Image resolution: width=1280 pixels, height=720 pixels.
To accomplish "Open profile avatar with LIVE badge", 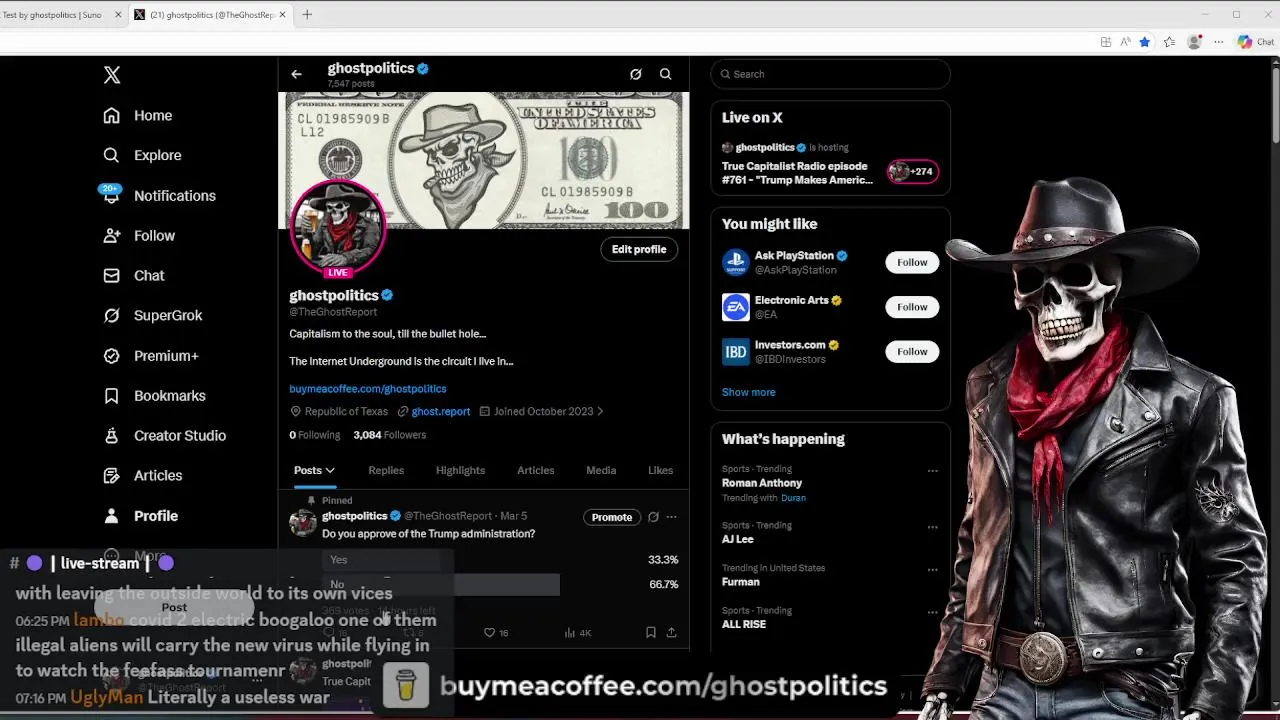I will (x=338, y=228).
